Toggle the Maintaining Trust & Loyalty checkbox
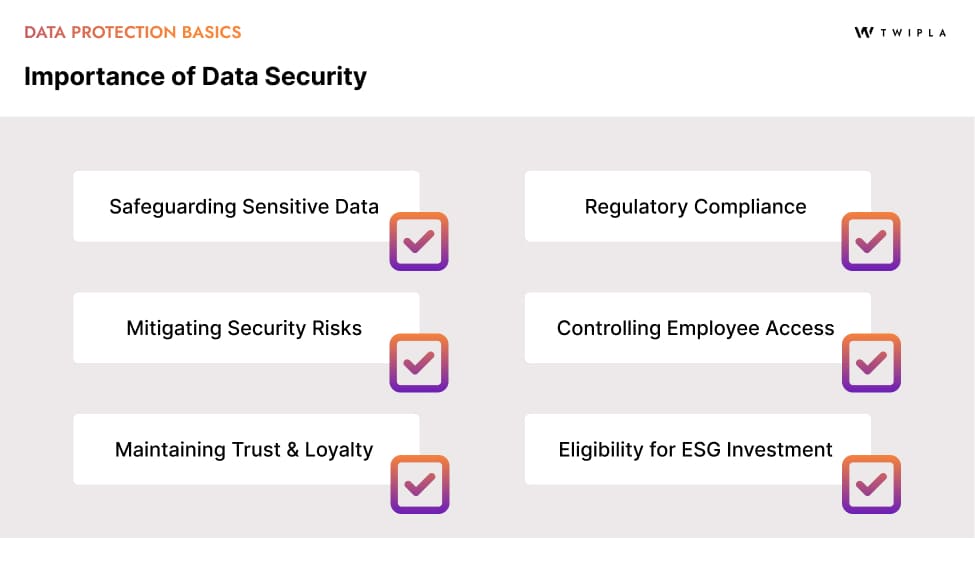Viewport: 975px width, 564px height. [419, 484]
